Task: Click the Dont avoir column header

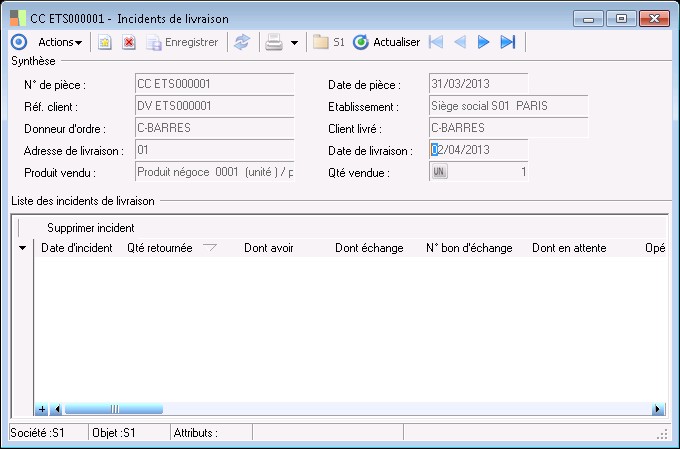Action: pos(268,248)
